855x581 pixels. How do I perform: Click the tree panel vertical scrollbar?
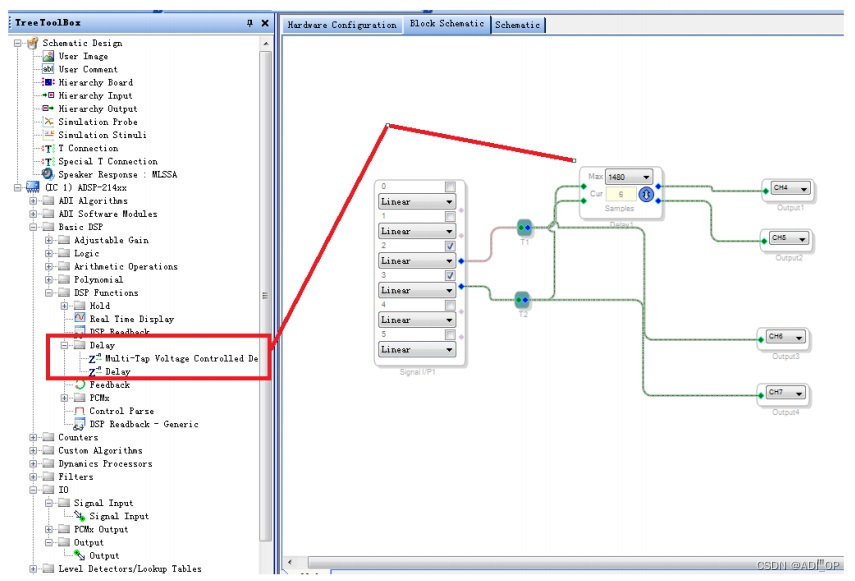(266, 295)
